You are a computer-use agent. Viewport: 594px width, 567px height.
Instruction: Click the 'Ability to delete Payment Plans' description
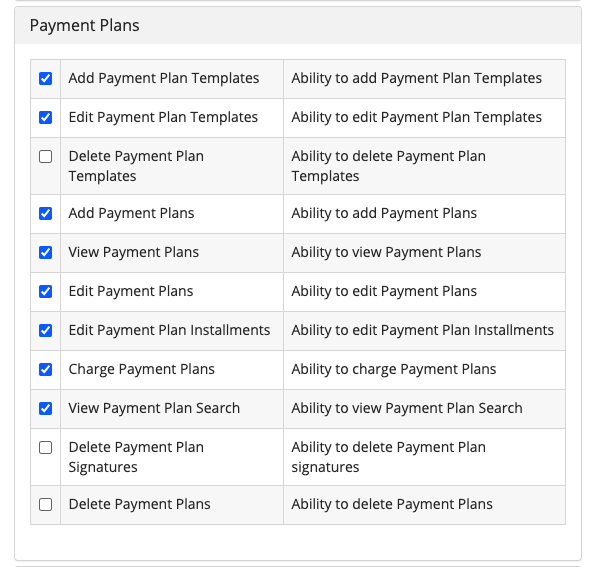(x=392, y=504)
